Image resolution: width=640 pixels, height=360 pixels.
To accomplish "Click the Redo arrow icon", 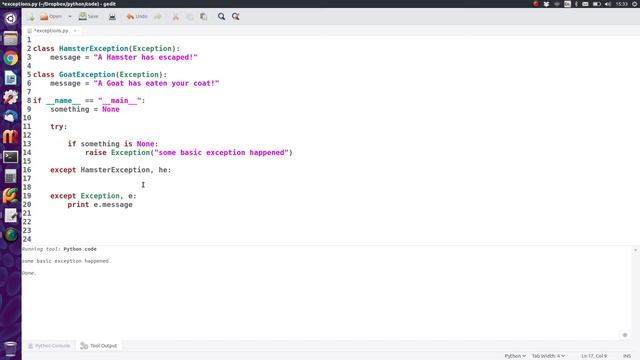I will pos(158,17).
